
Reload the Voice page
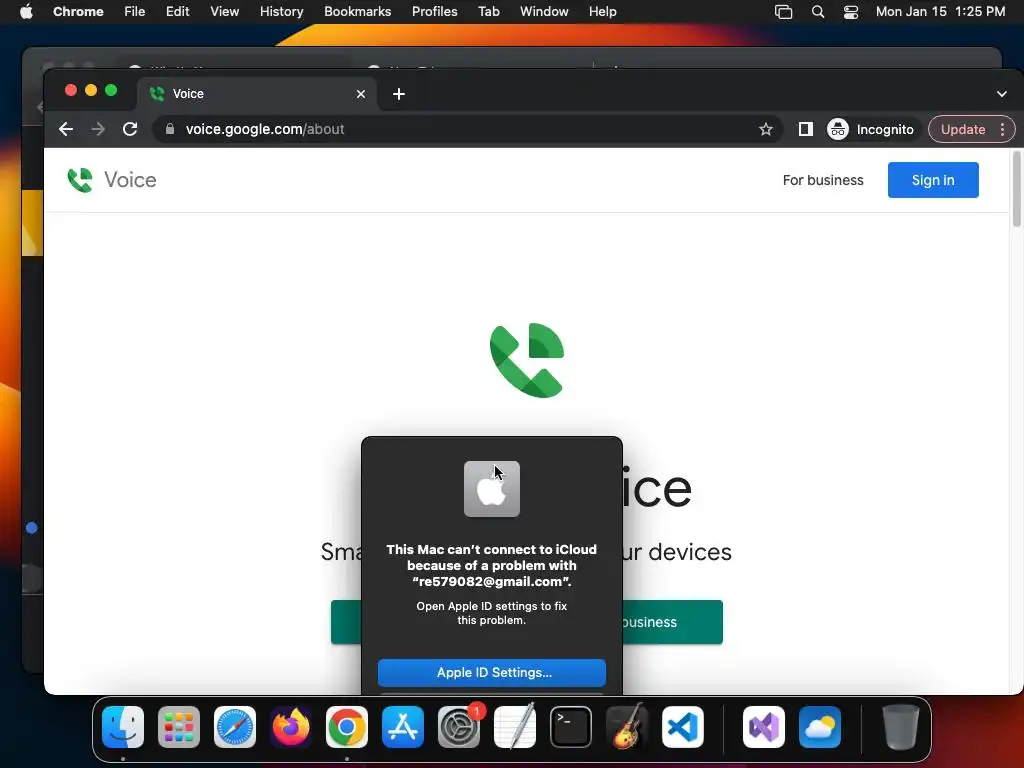[x=130, y=129]
